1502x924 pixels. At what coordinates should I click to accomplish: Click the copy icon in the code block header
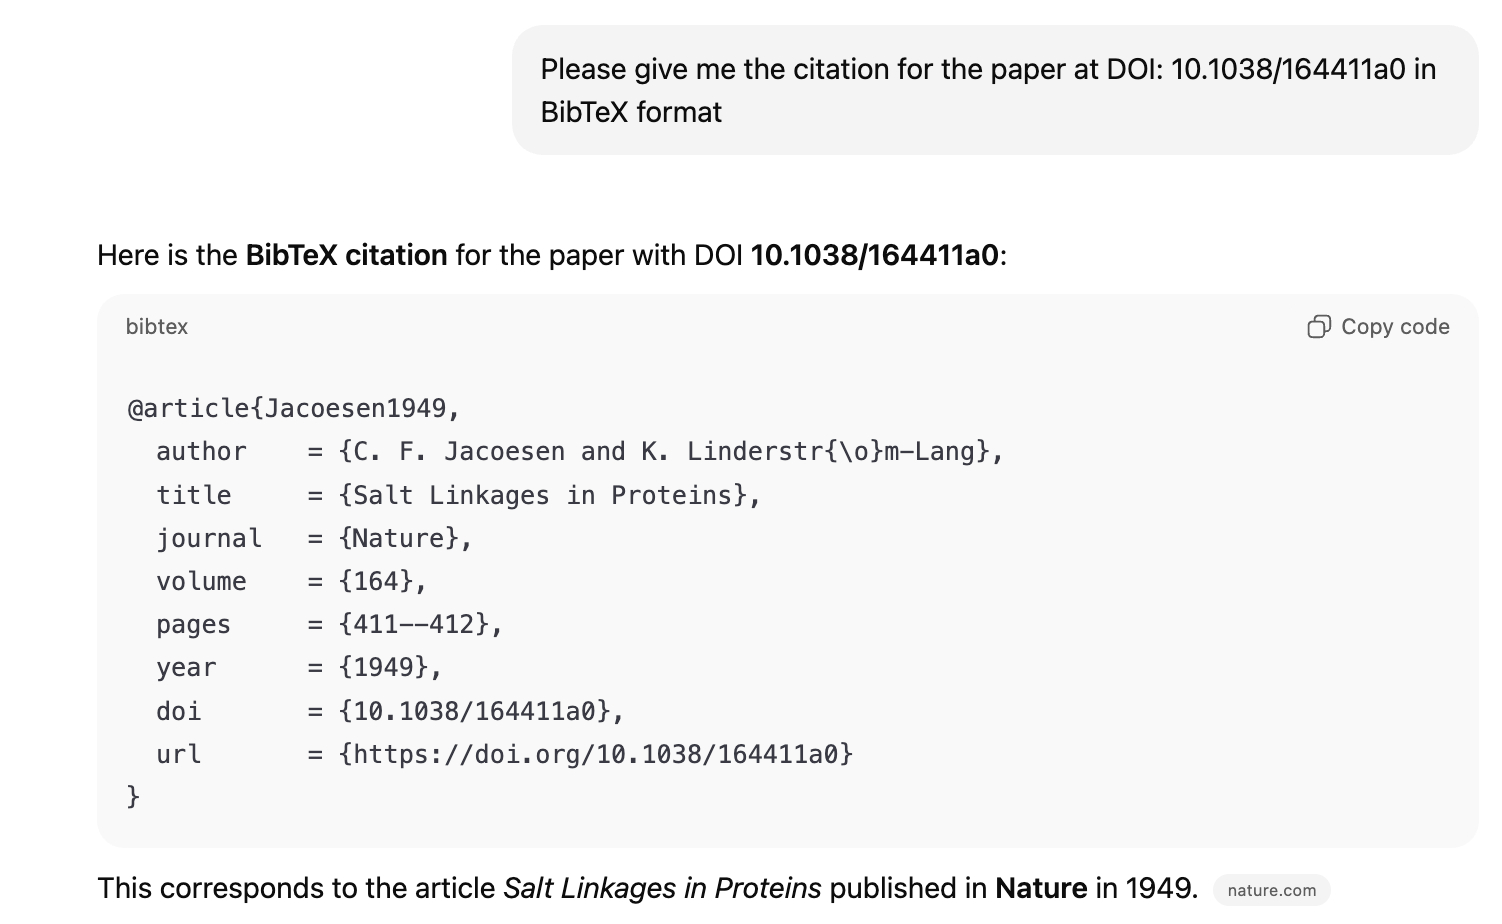(1318, 327)
